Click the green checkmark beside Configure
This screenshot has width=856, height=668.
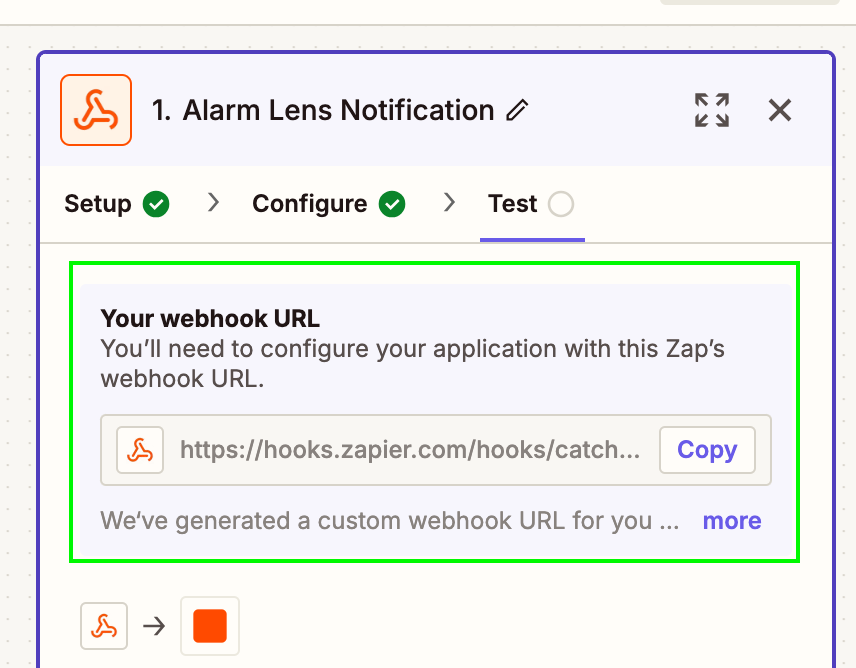[x=393, y=204]
